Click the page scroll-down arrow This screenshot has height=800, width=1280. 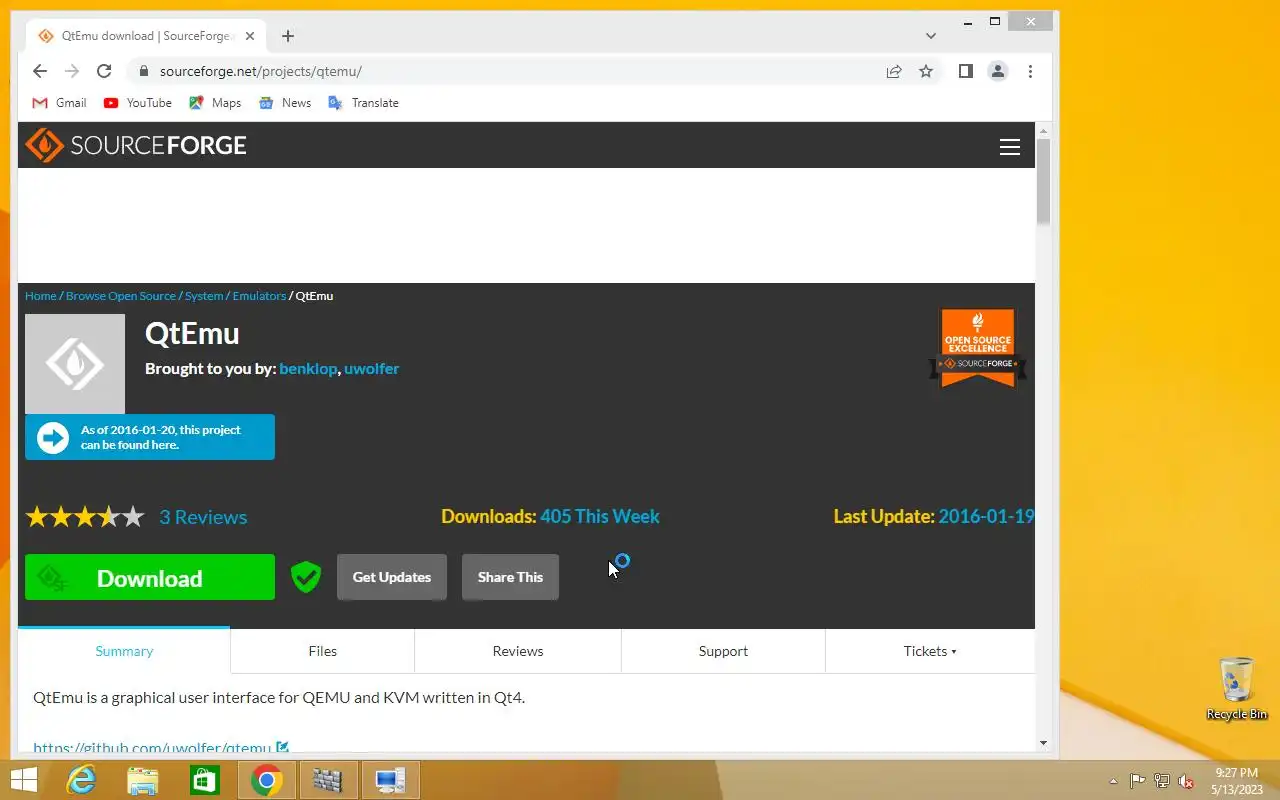coord(1043,743)
